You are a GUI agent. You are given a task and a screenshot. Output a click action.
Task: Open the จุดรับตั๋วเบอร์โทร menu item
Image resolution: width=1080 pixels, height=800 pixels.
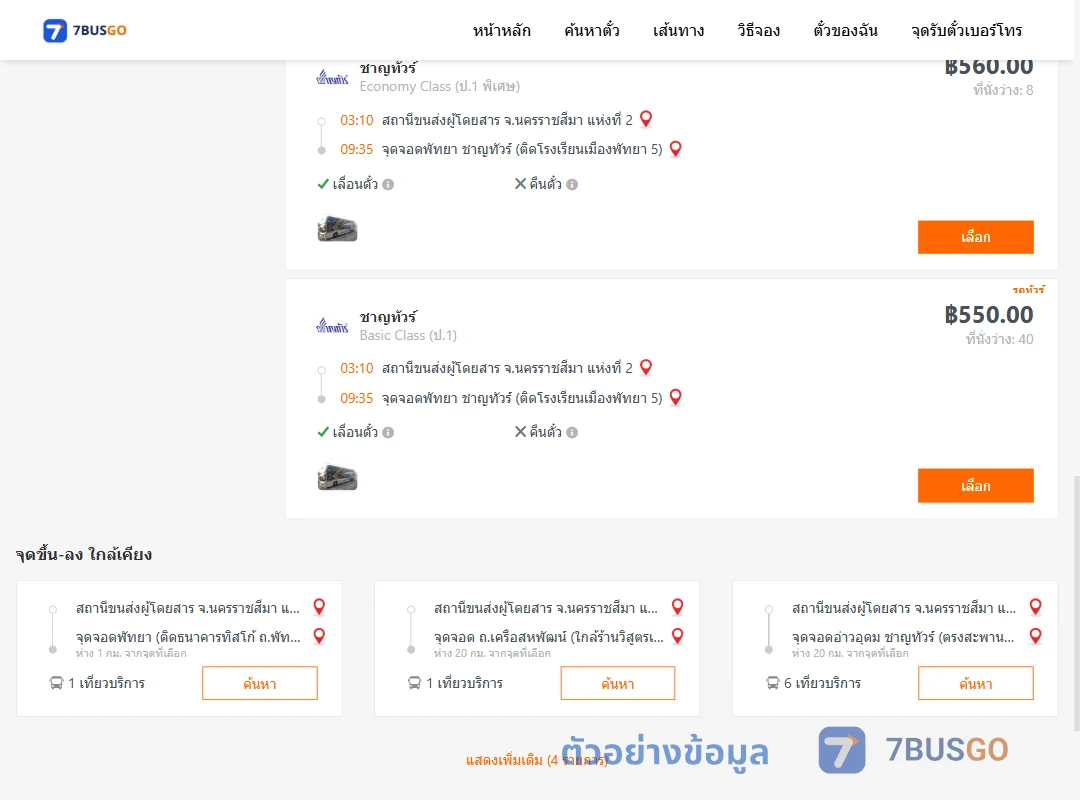point(966,30)
